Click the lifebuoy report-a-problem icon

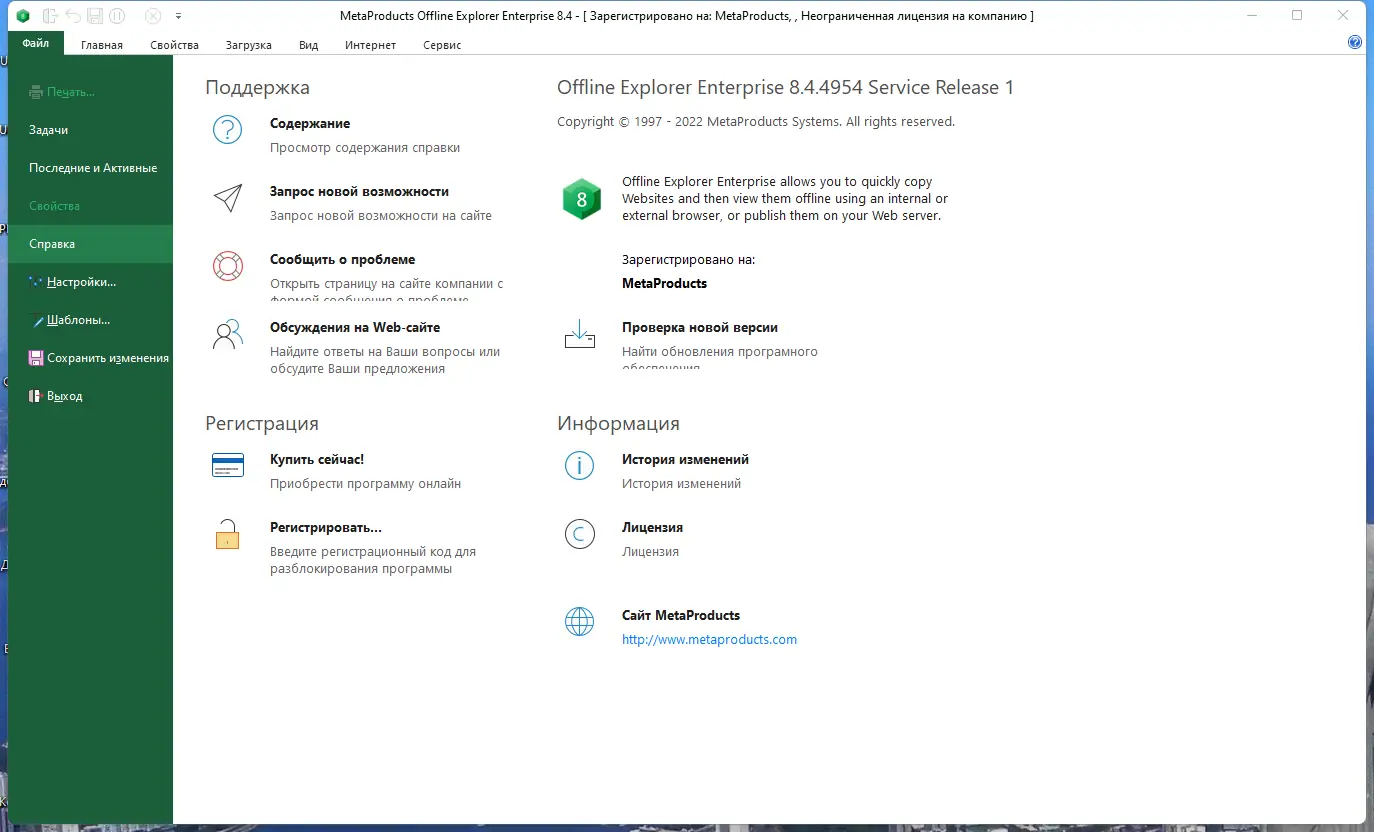tap(228, 265)
